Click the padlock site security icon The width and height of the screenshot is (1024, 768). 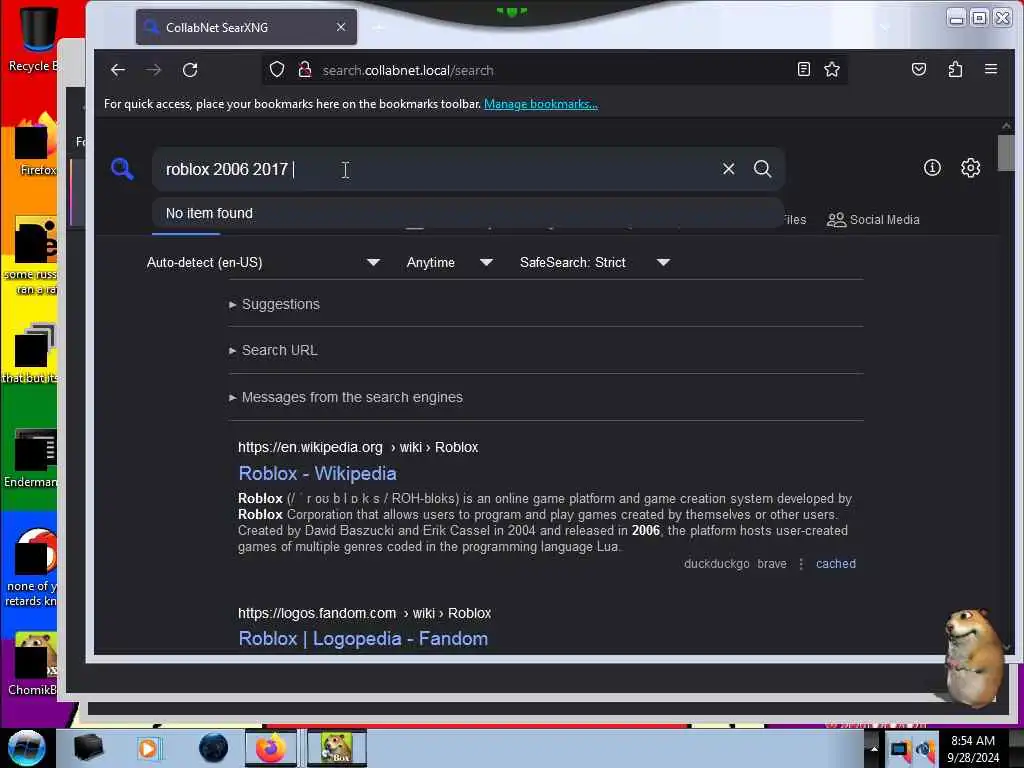click(304, 69)
